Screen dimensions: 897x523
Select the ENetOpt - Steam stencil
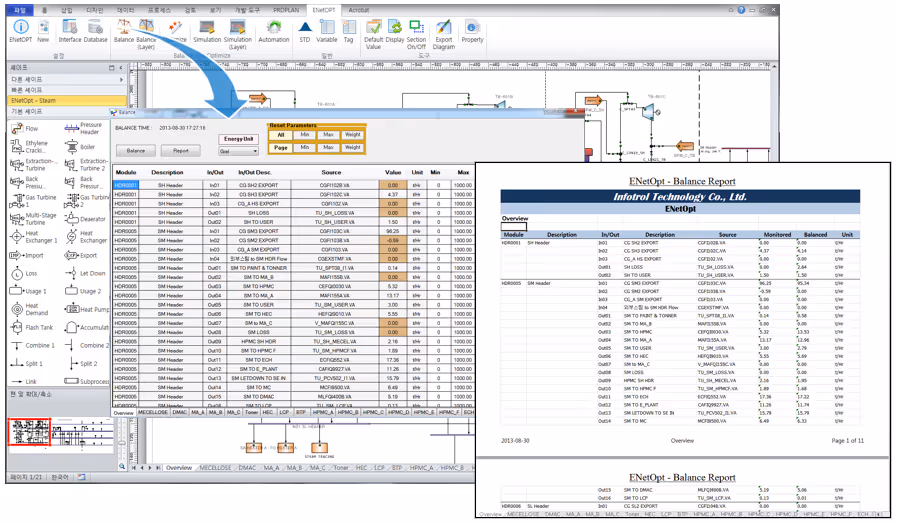(66, 101)
